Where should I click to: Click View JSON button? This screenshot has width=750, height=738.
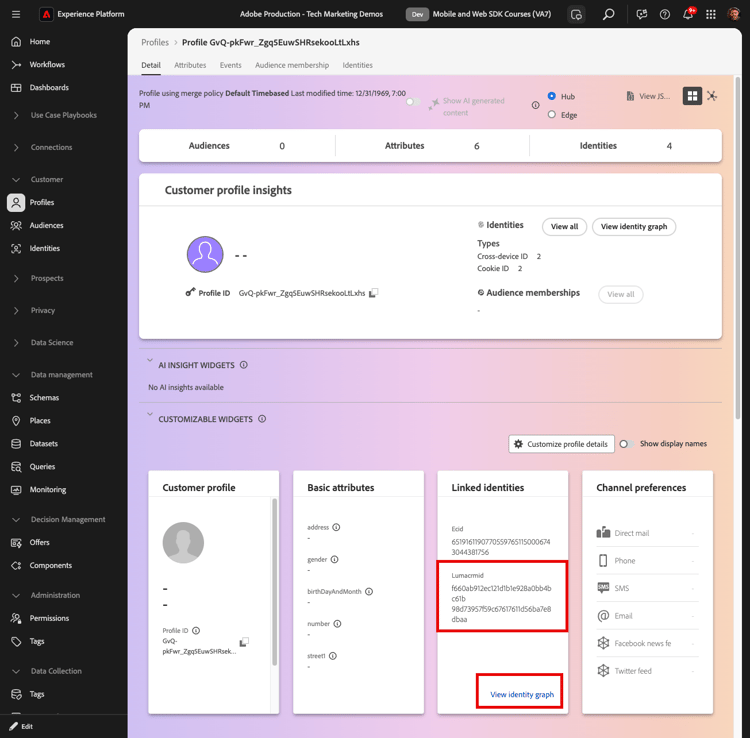[648, 96]
